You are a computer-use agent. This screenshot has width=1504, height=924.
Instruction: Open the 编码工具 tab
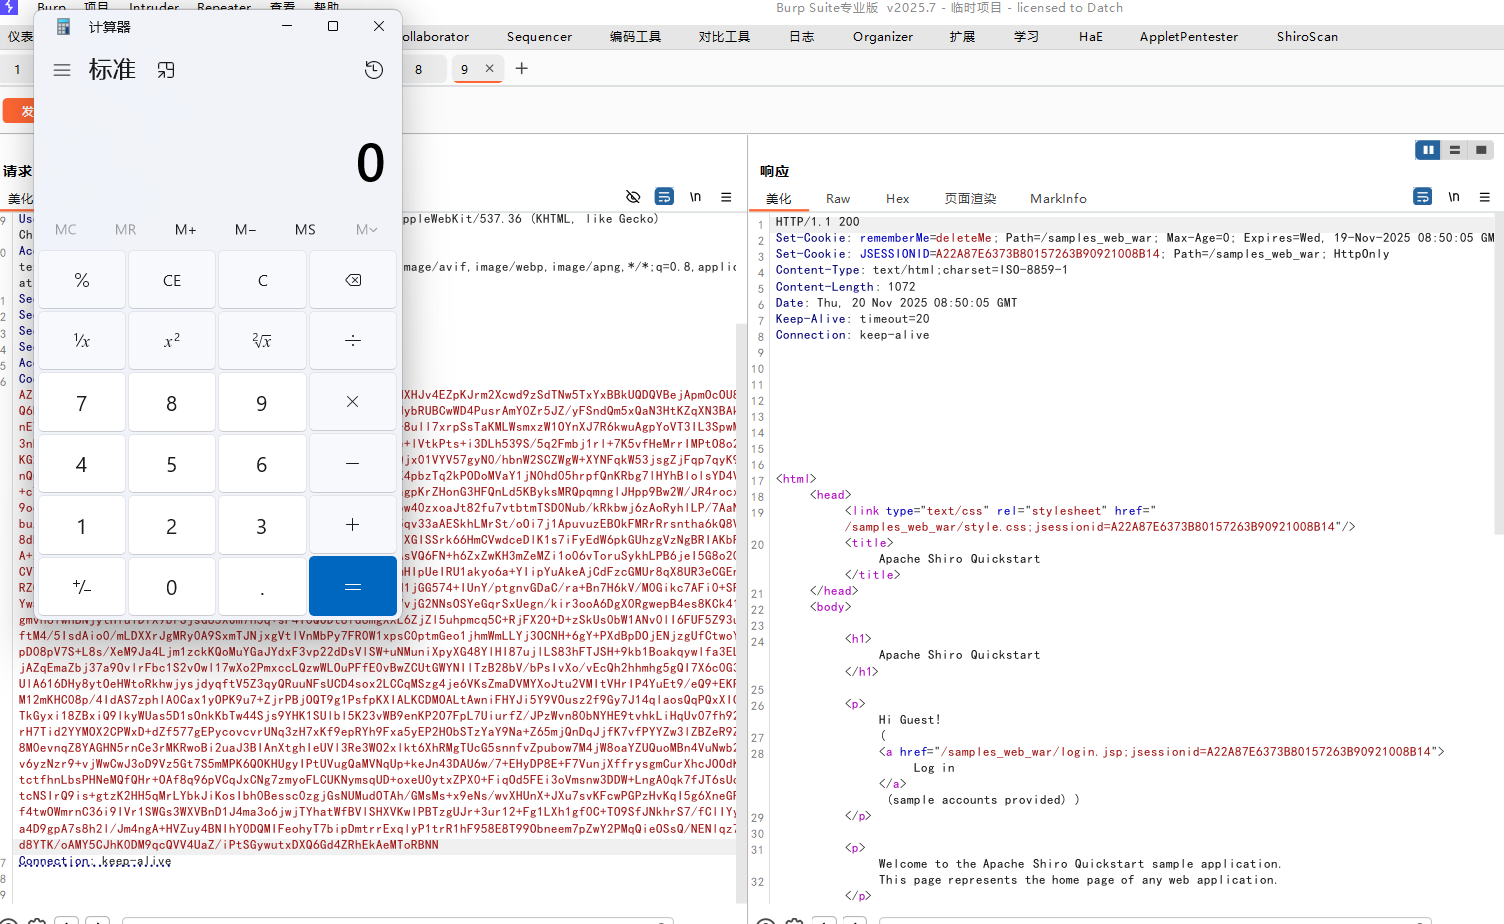[x=635, y=37]
